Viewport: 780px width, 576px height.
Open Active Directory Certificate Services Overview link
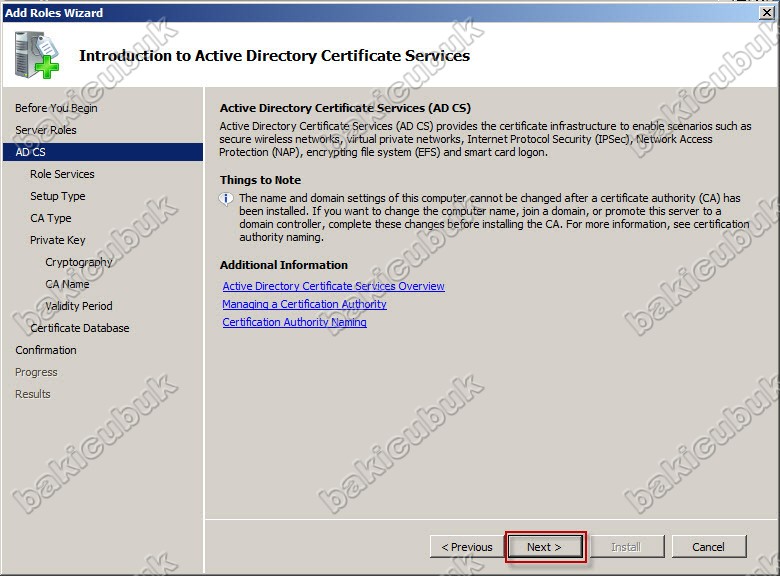pos(333,286)
